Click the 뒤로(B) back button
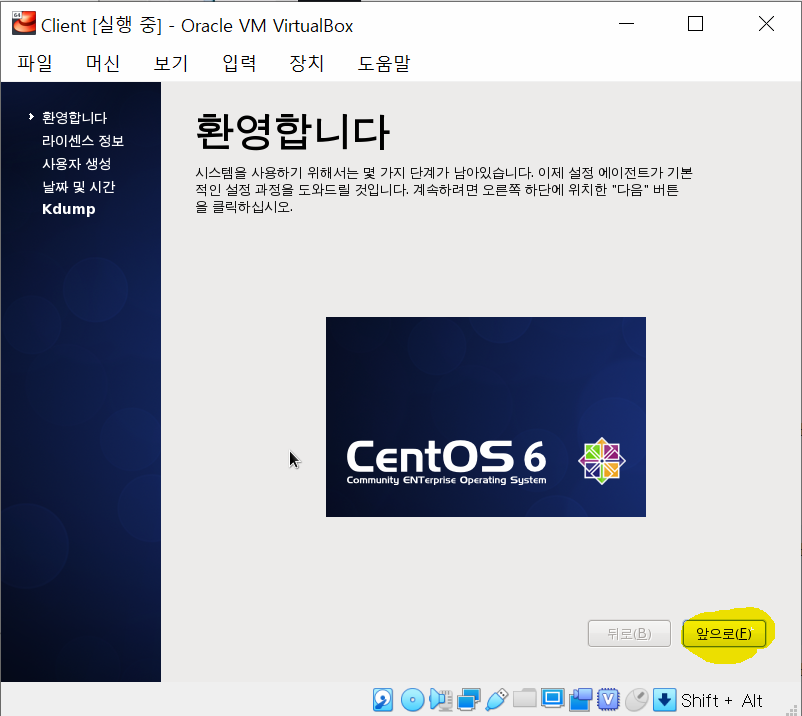The height and width of the screenshot is (716, 802). click(629, 634)
